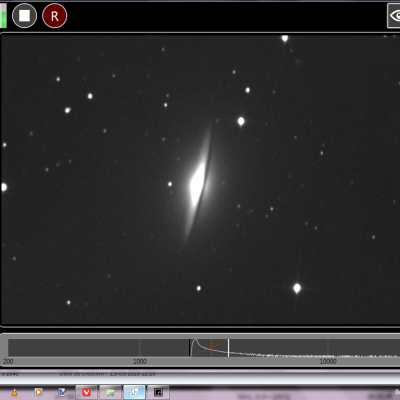Open the black square app taskbar icon

point(158,392)
